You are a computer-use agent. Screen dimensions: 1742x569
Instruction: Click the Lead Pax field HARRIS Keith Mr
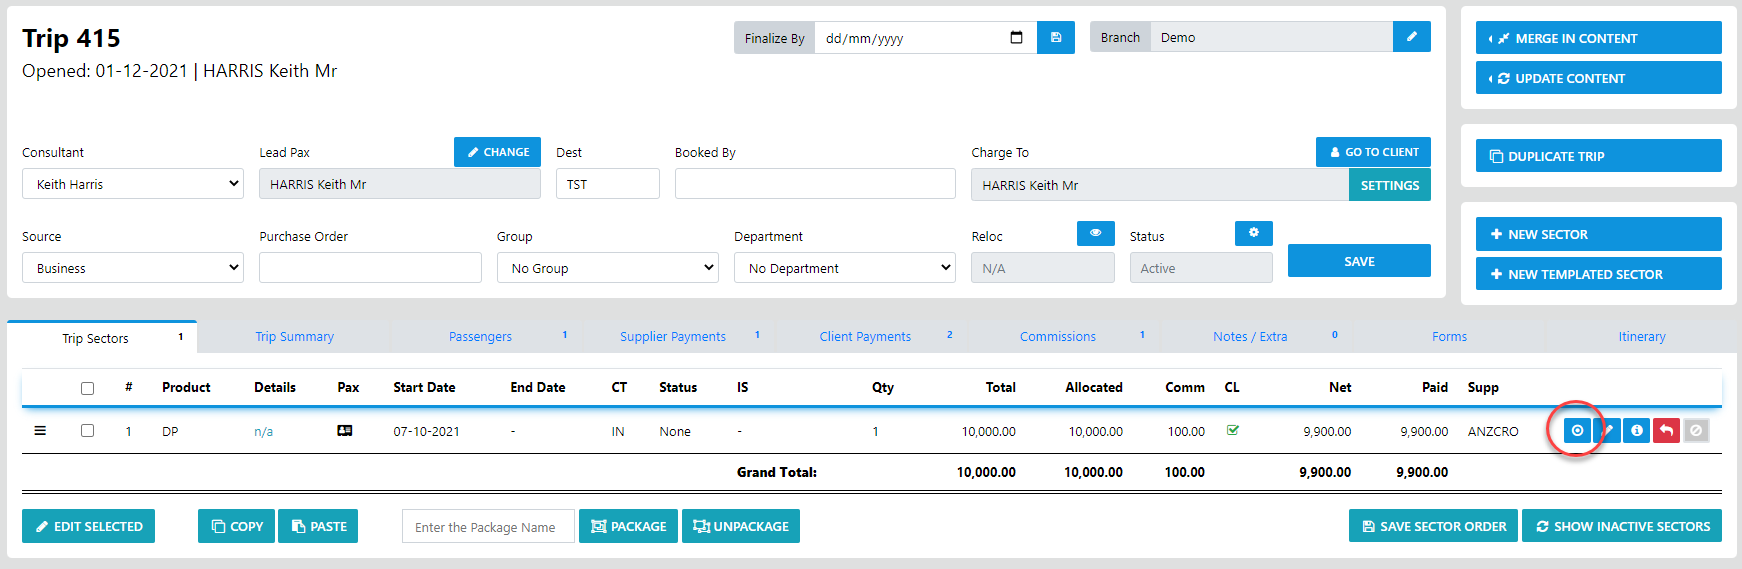pyautogui.click(x=400, y=184)
